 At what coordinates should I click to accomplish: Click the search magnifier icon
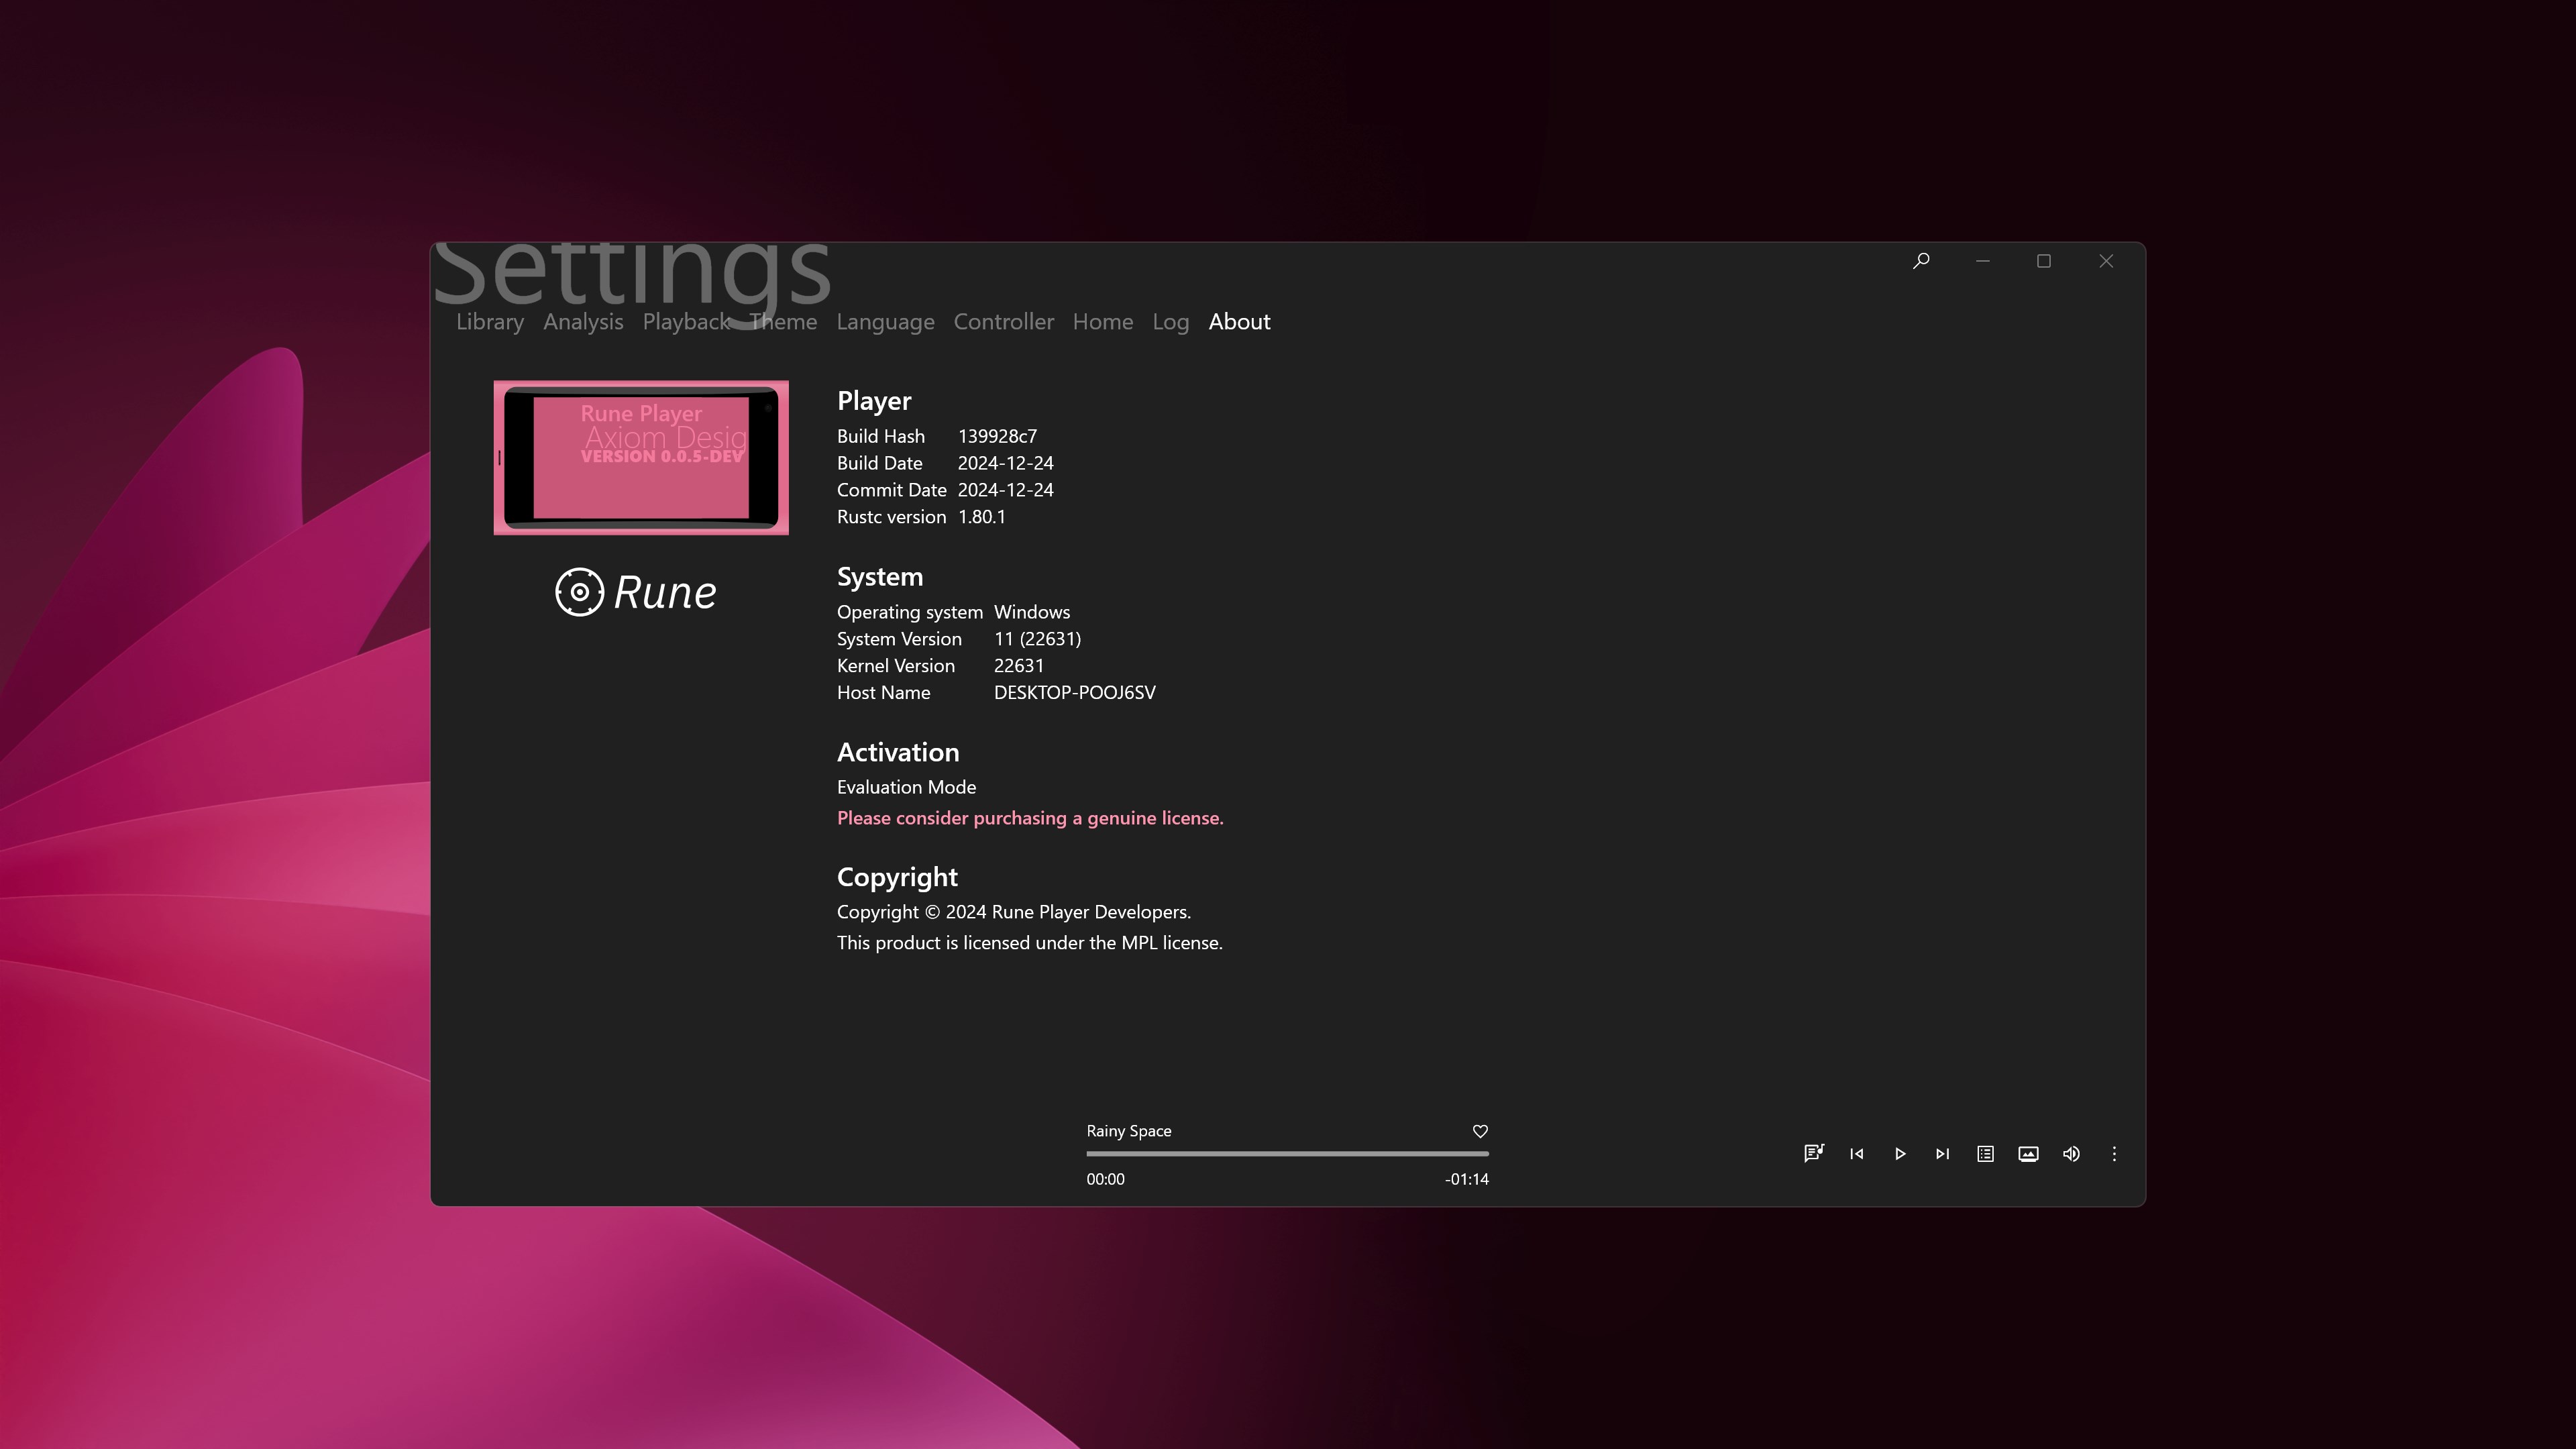point(1921,261)
